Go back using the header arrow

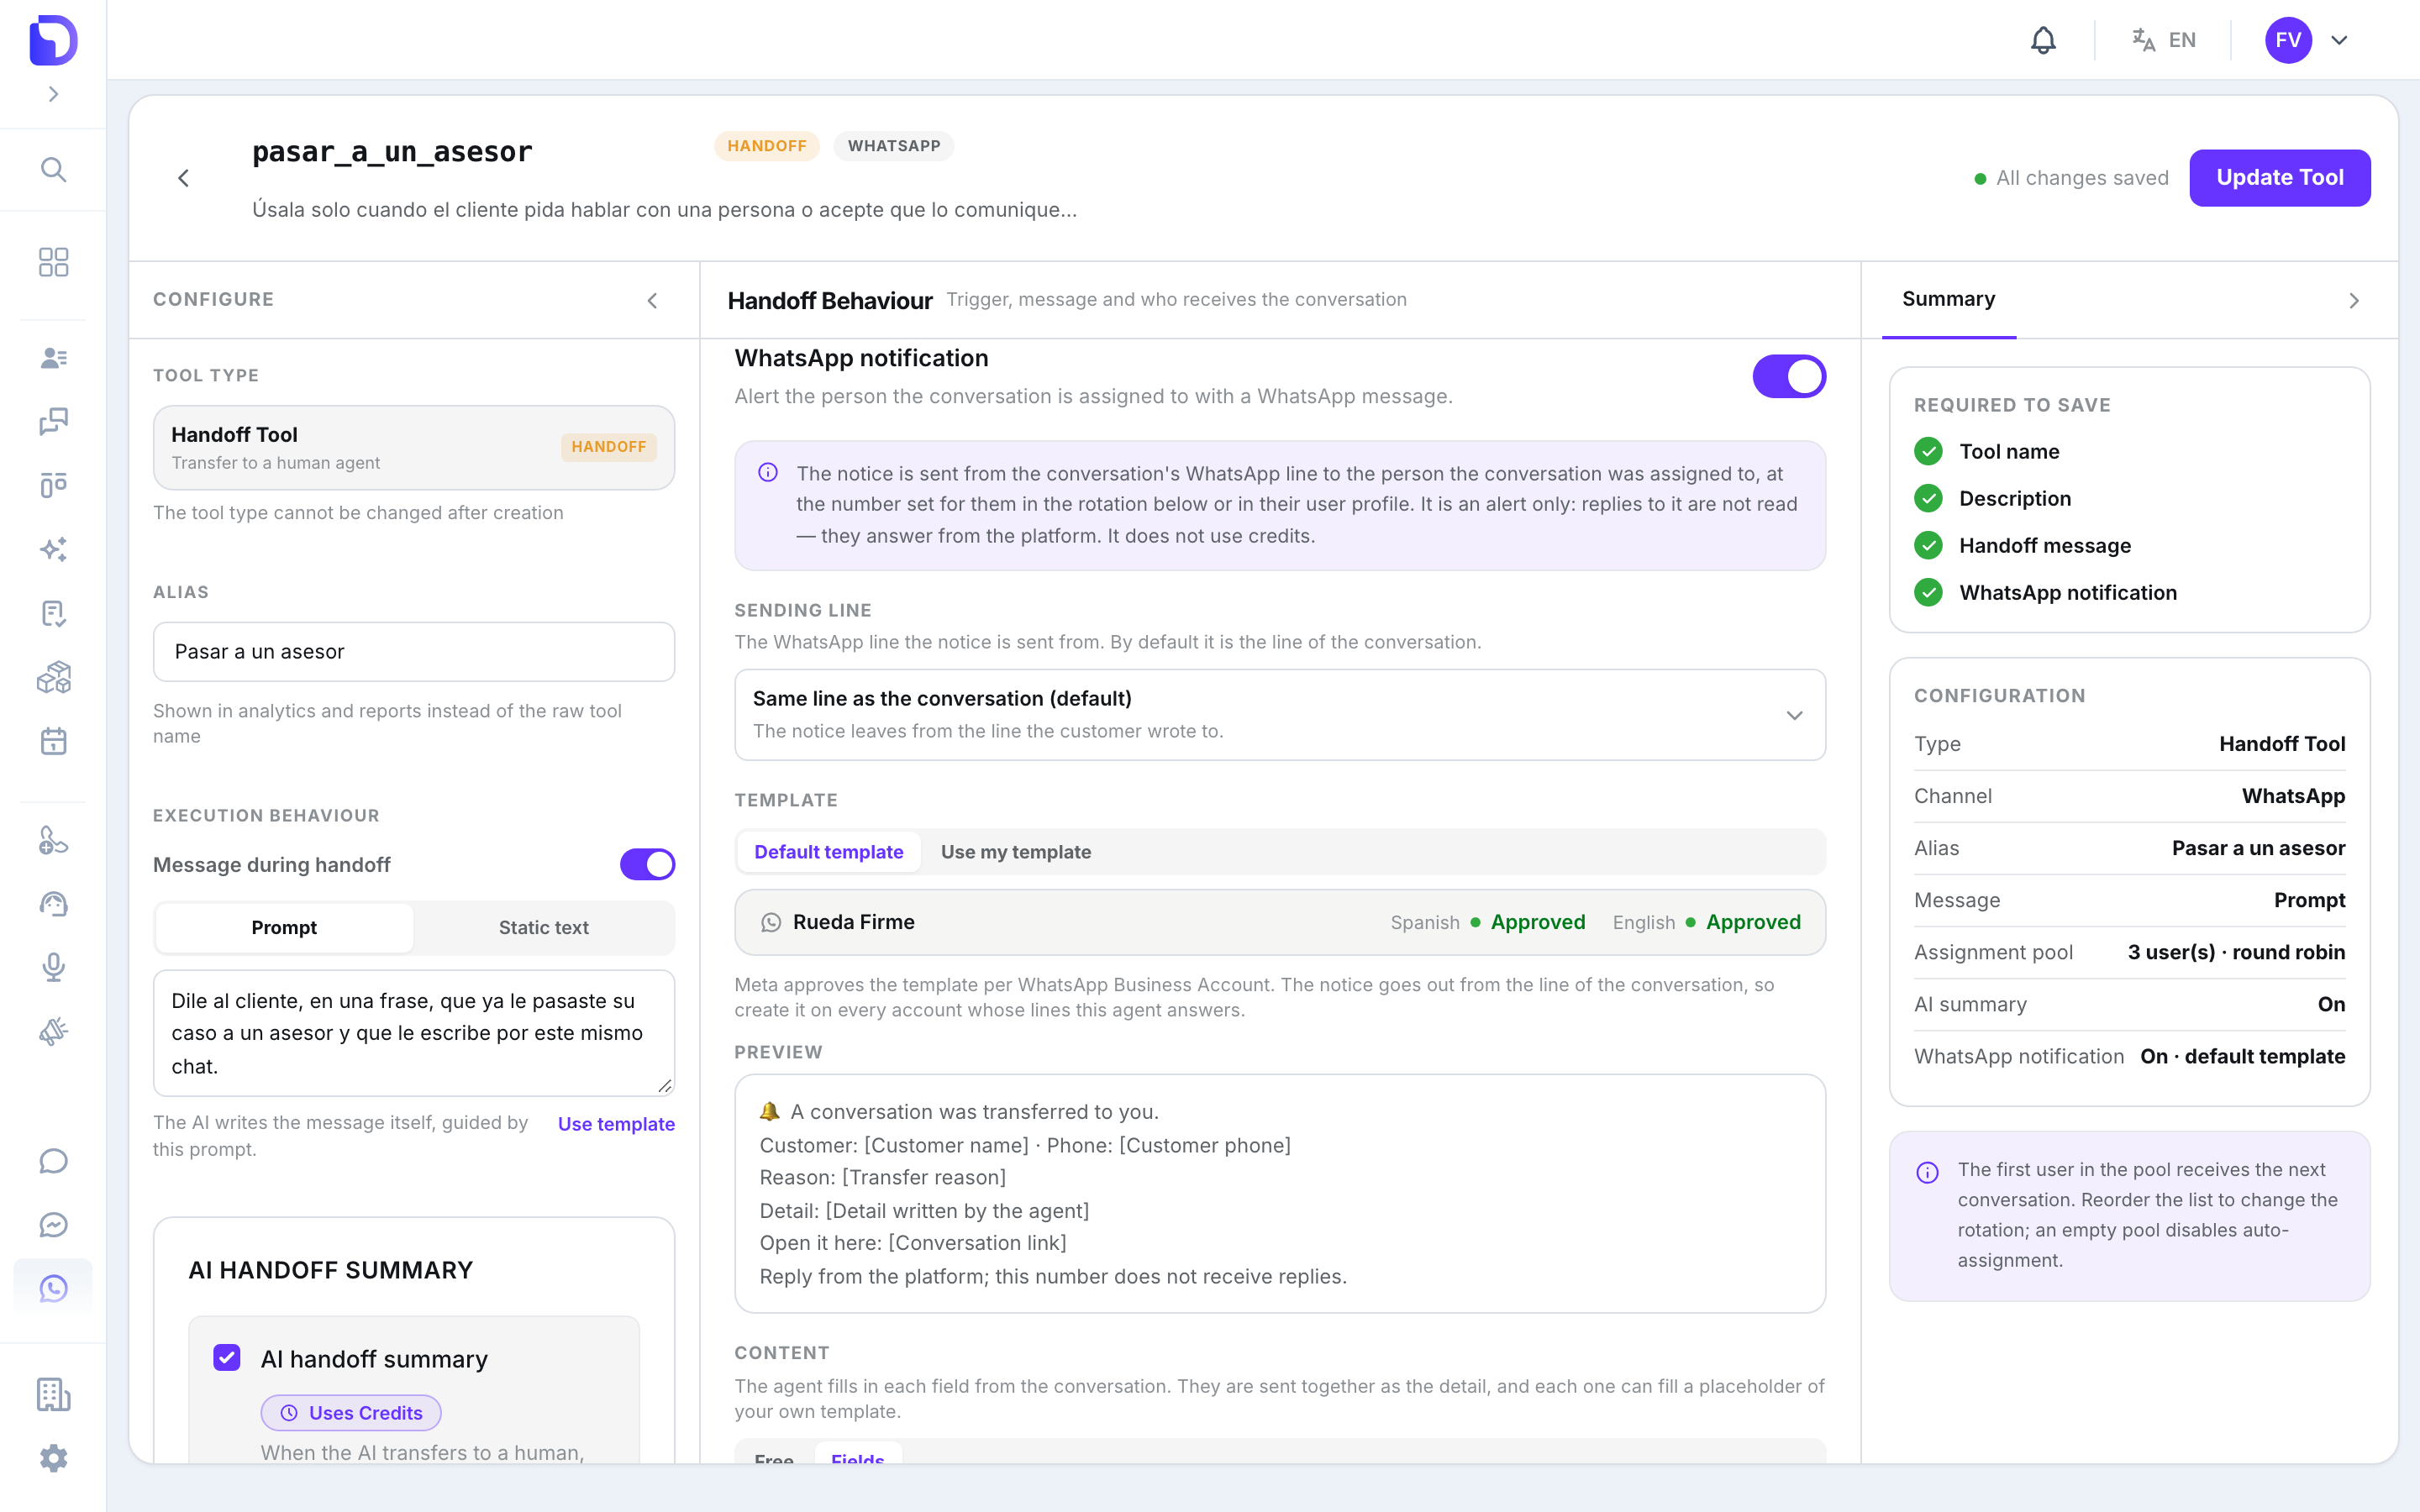coord(183,178)
